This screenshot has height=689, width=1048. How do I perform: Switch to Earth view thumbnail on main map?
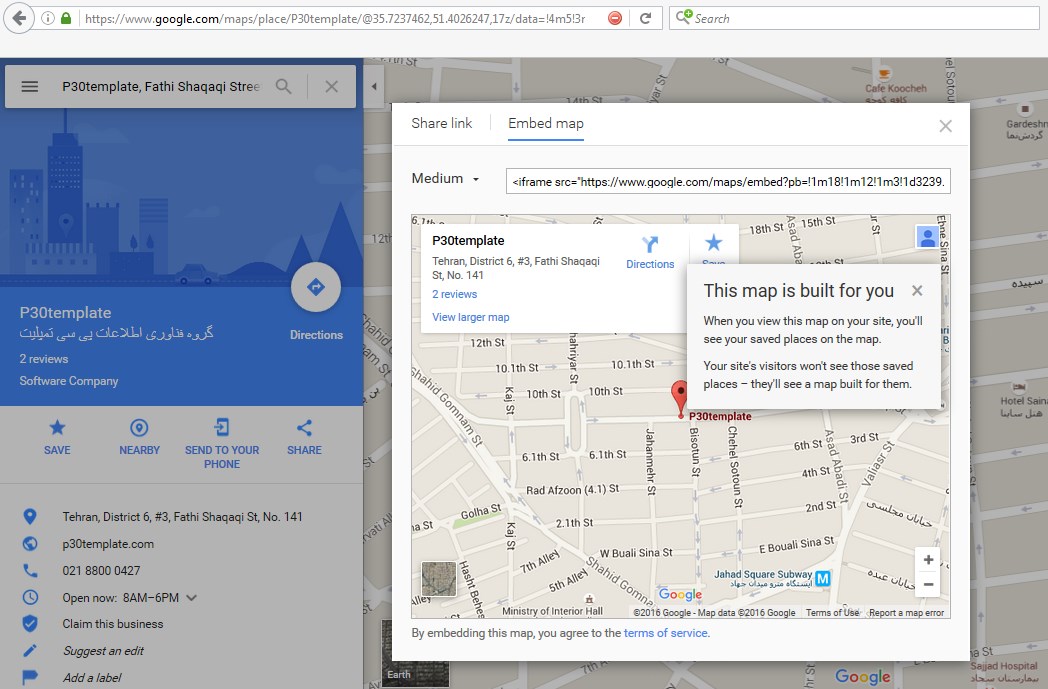tap(415, 653)
